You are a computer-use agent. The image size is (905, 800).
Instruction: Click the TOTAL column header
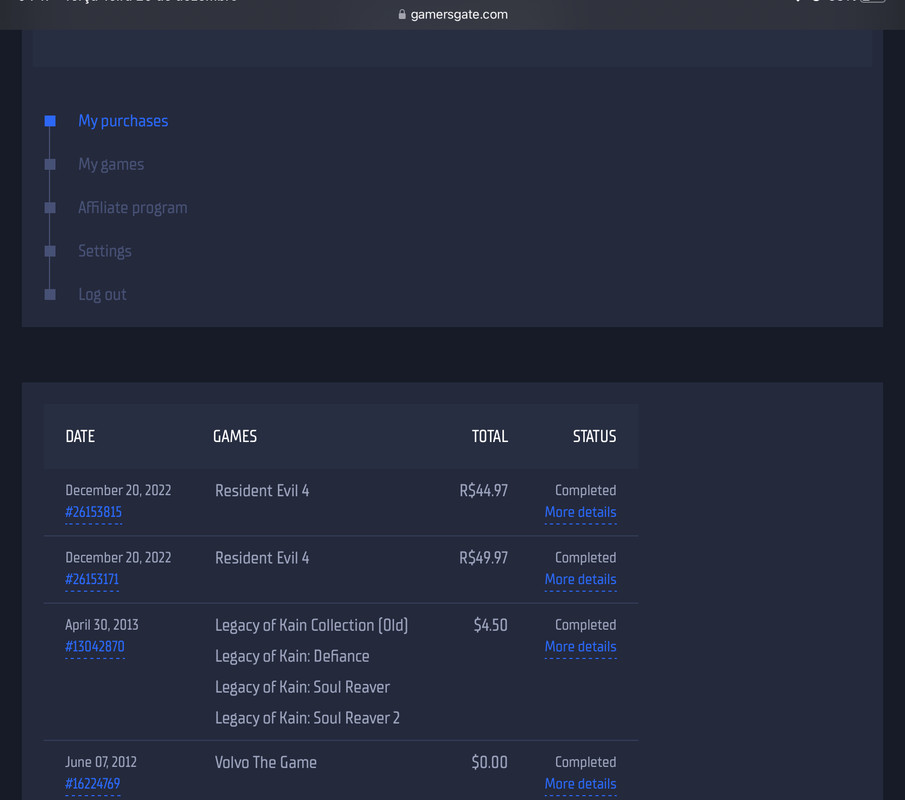point(489,436)
